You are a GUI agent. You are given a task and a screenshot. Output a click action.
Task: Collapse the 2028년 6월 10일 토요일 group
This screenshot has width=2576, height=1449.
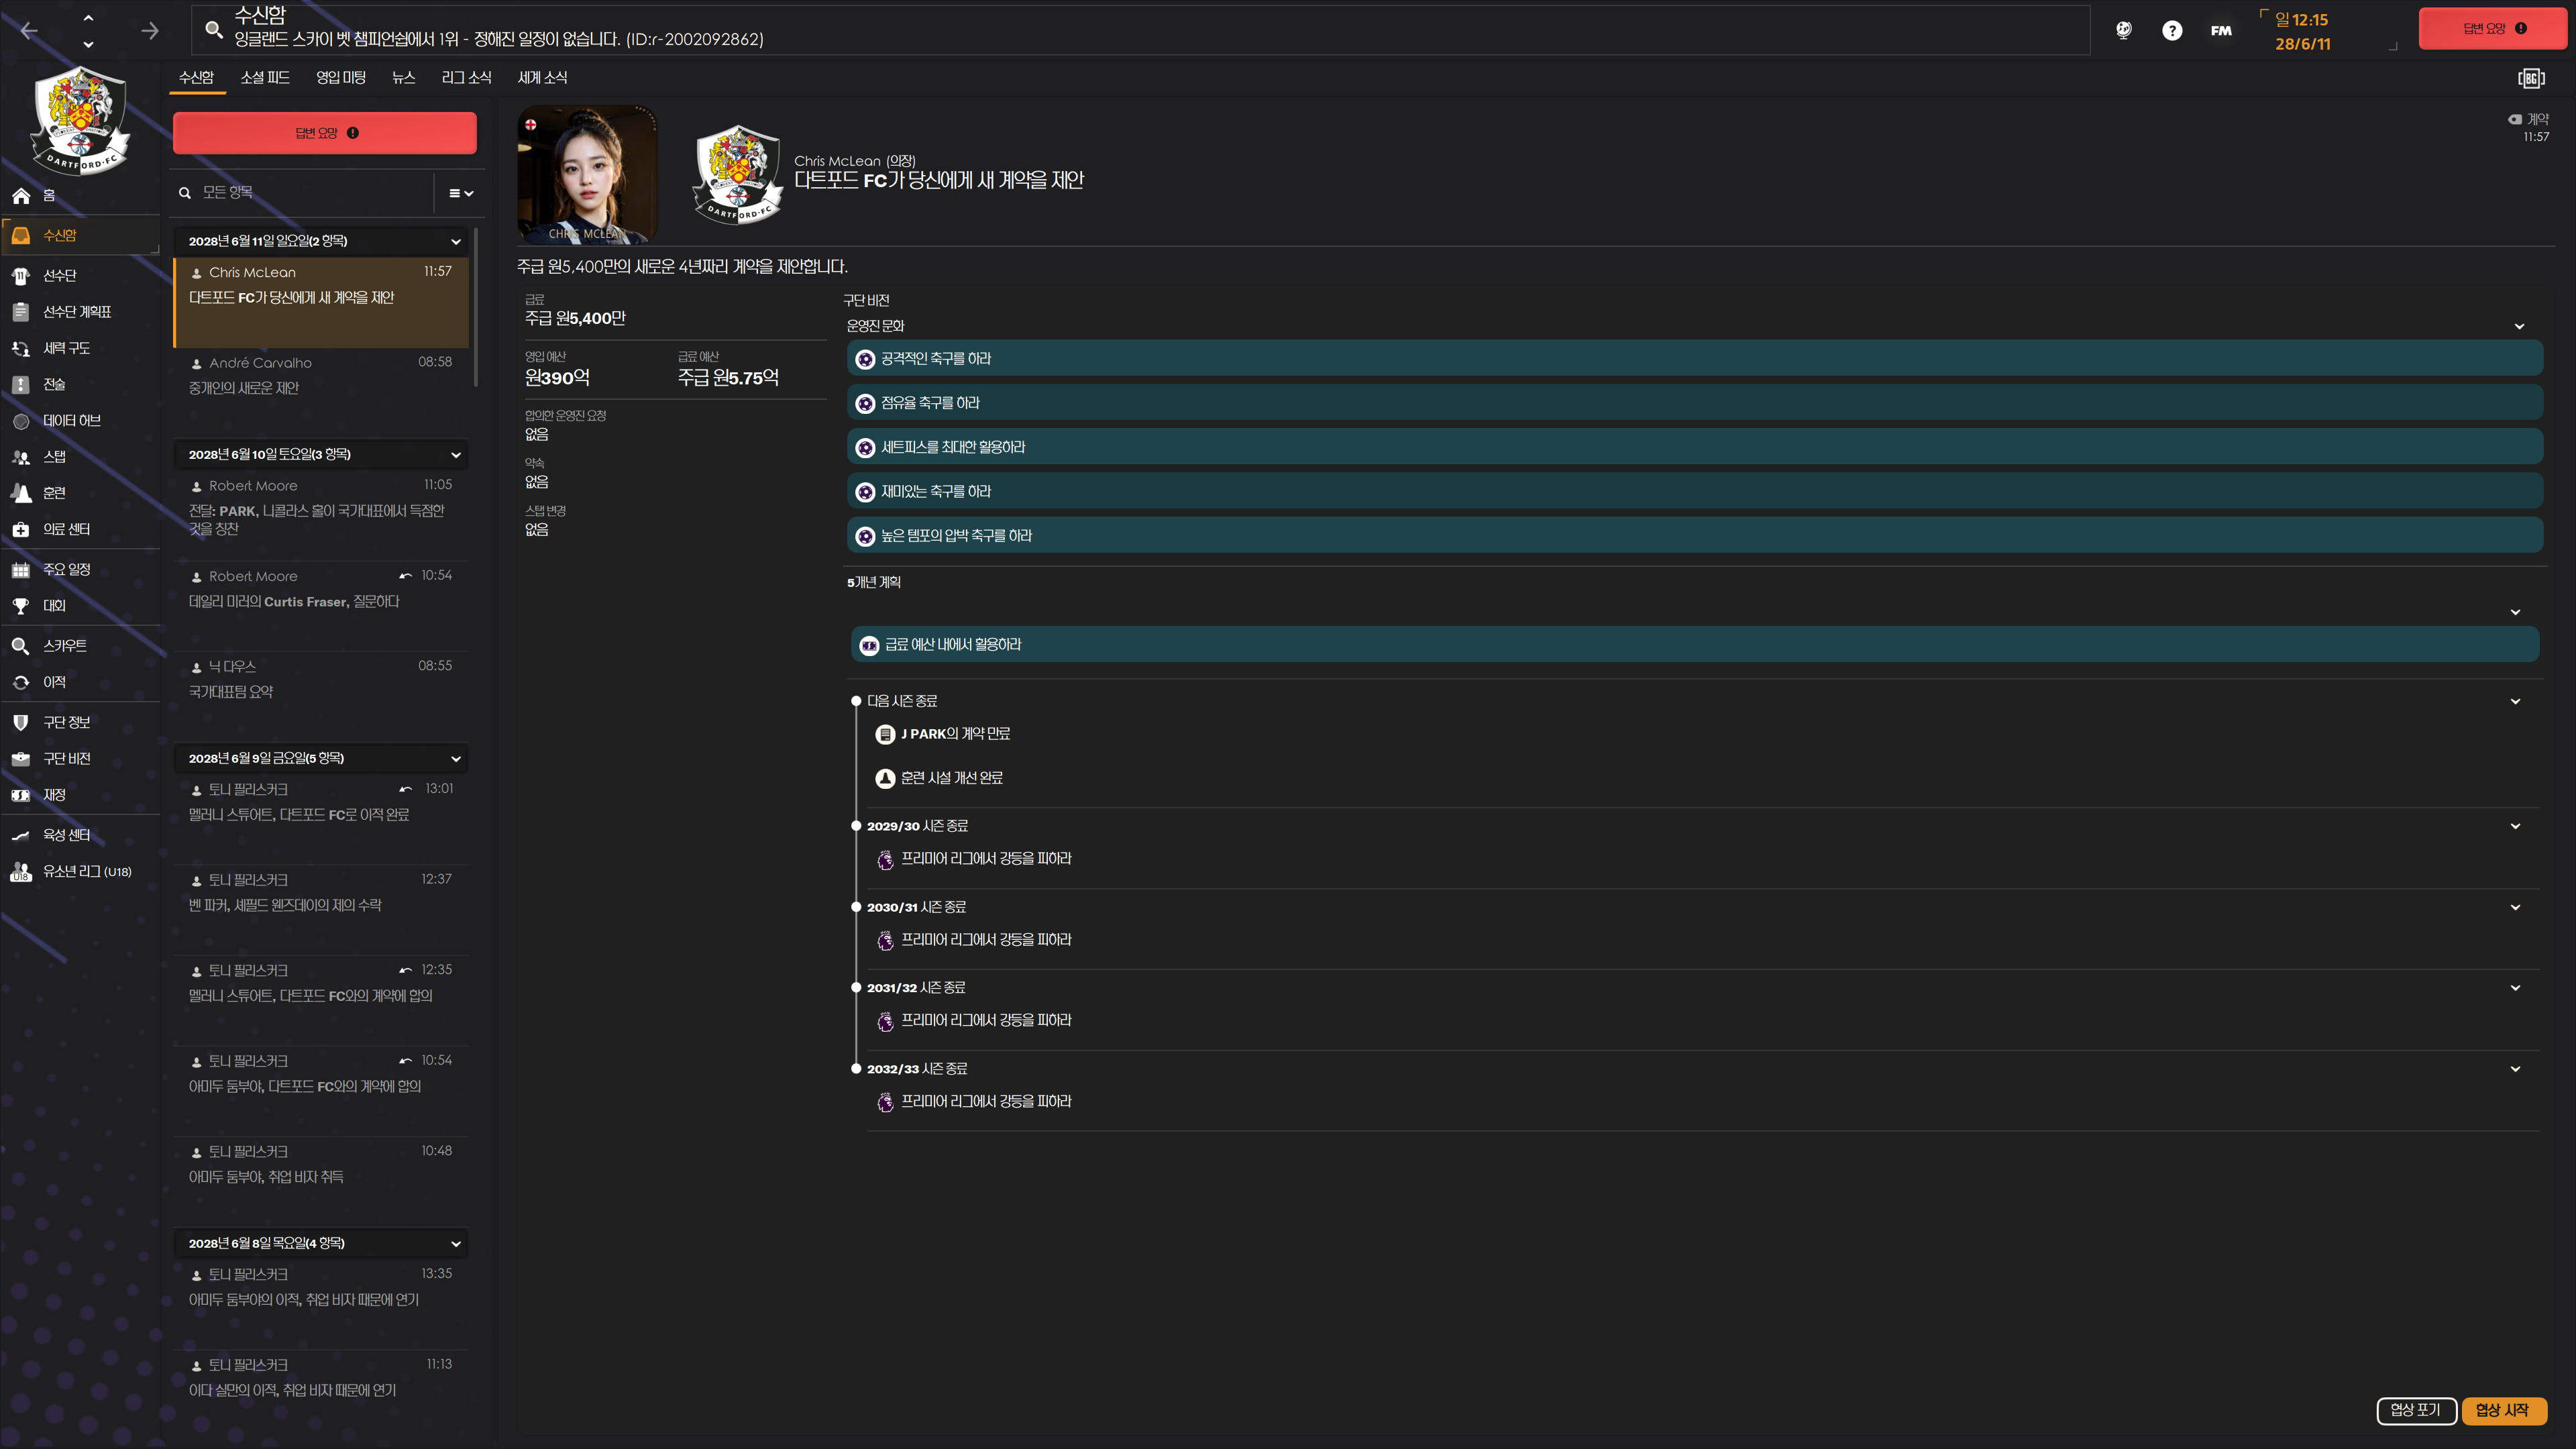(x=456, y=455)
